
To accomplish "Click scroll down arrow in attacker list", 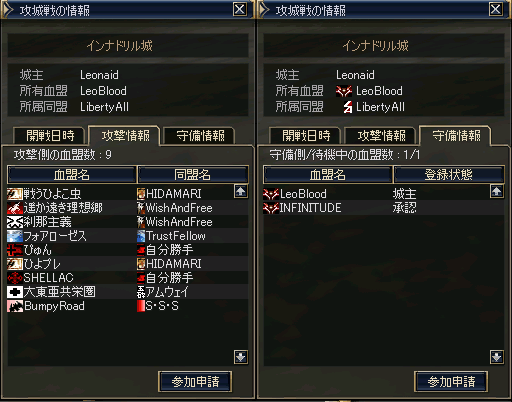I will (241, 357).
